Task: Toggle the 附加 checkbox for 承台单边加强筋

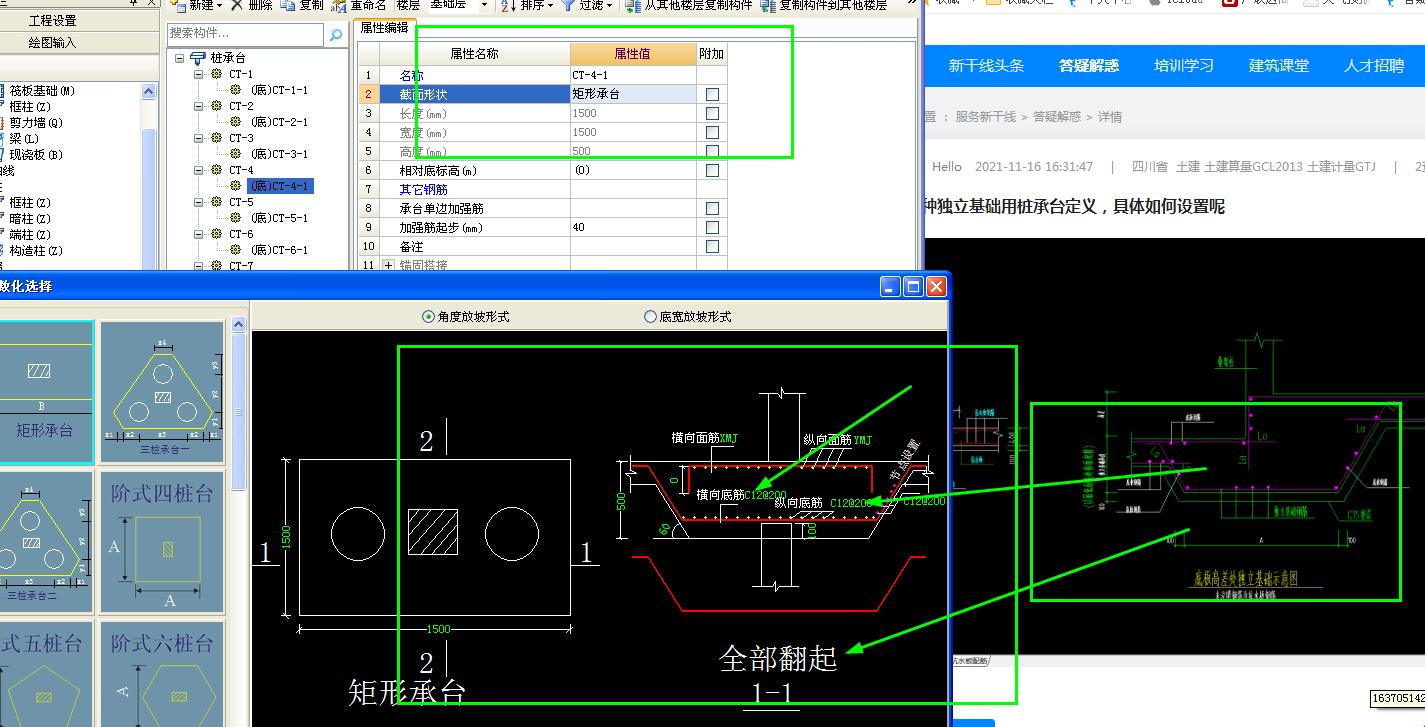Action: (712, 208)
